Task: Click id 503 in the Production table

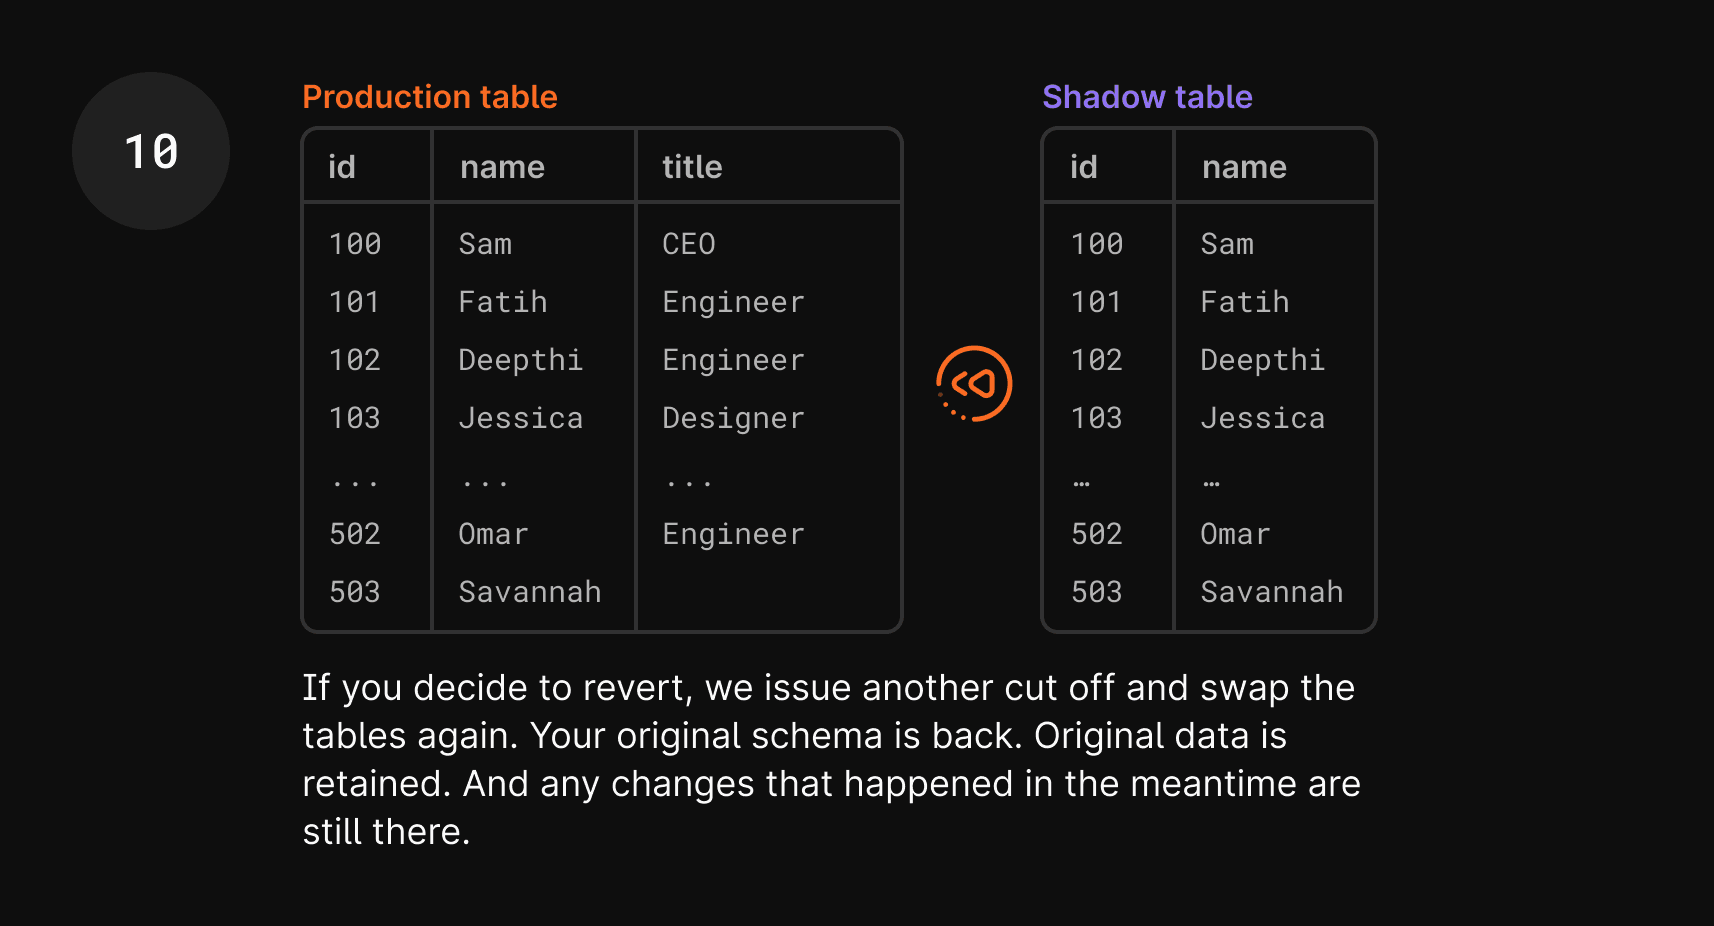Action: (355, 592)
